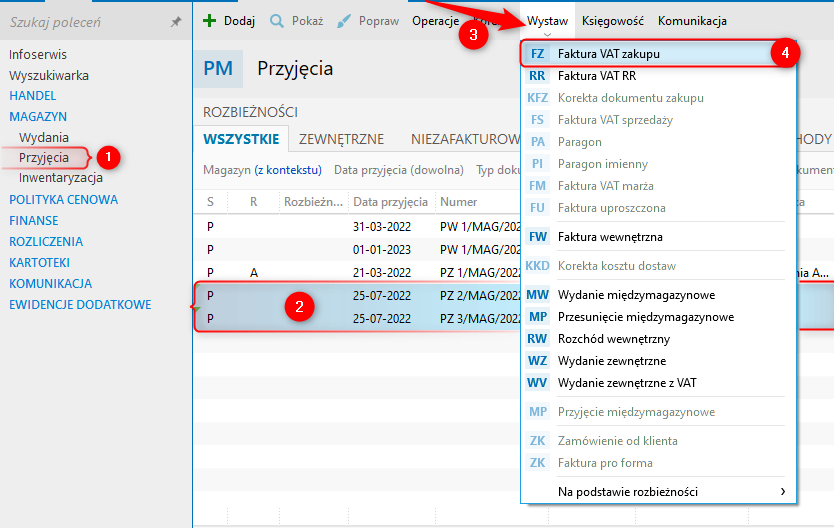834x528 pixels.
Task: Click the PM module icon
Action: pos(218,69)
